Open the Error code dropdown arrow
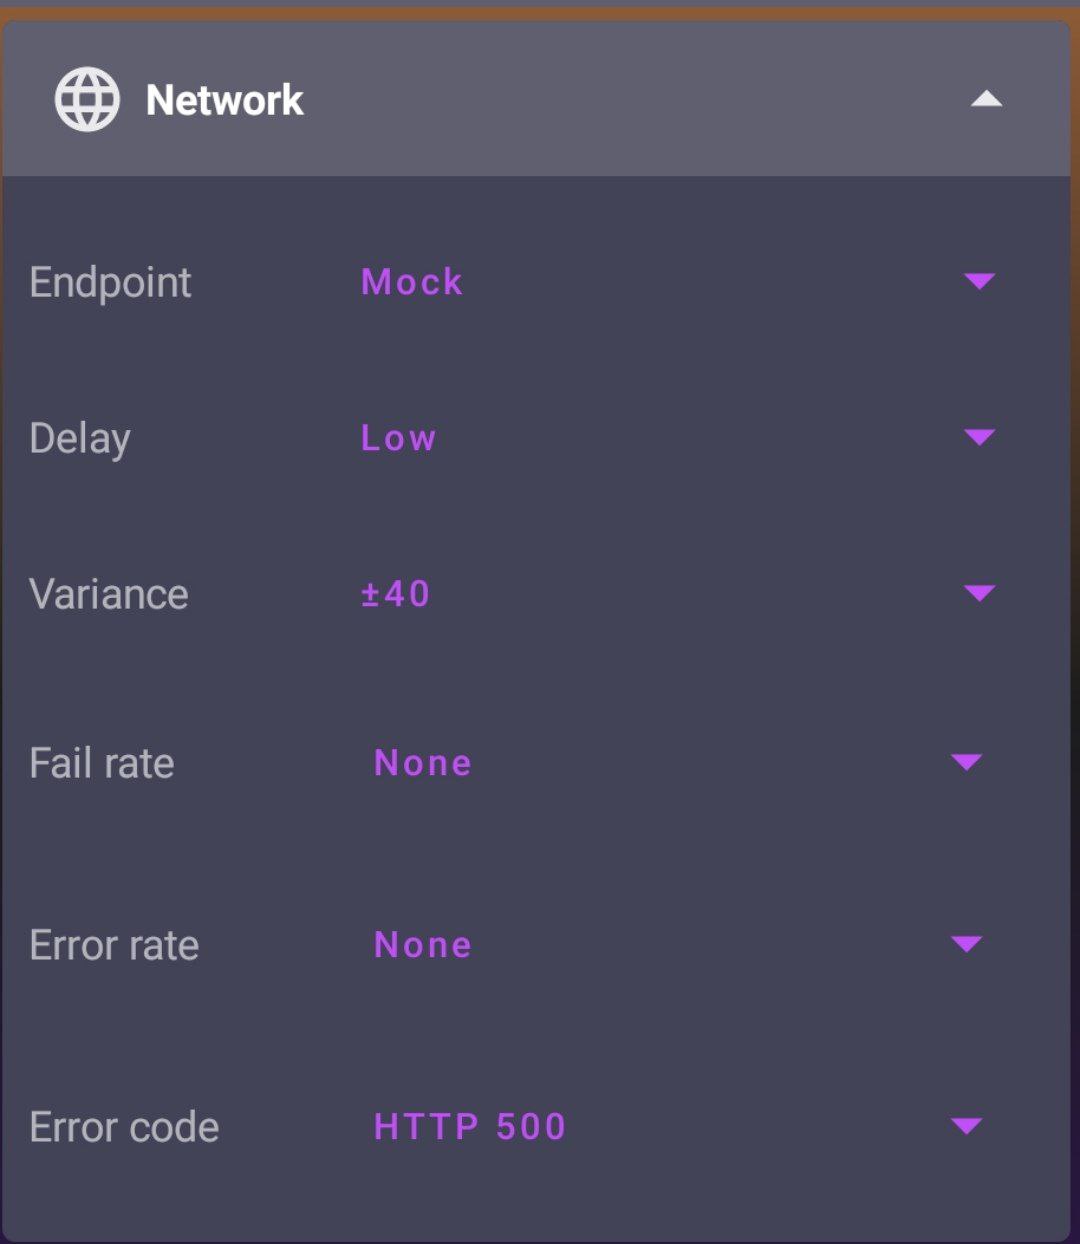 click(x=966, y=1127)
